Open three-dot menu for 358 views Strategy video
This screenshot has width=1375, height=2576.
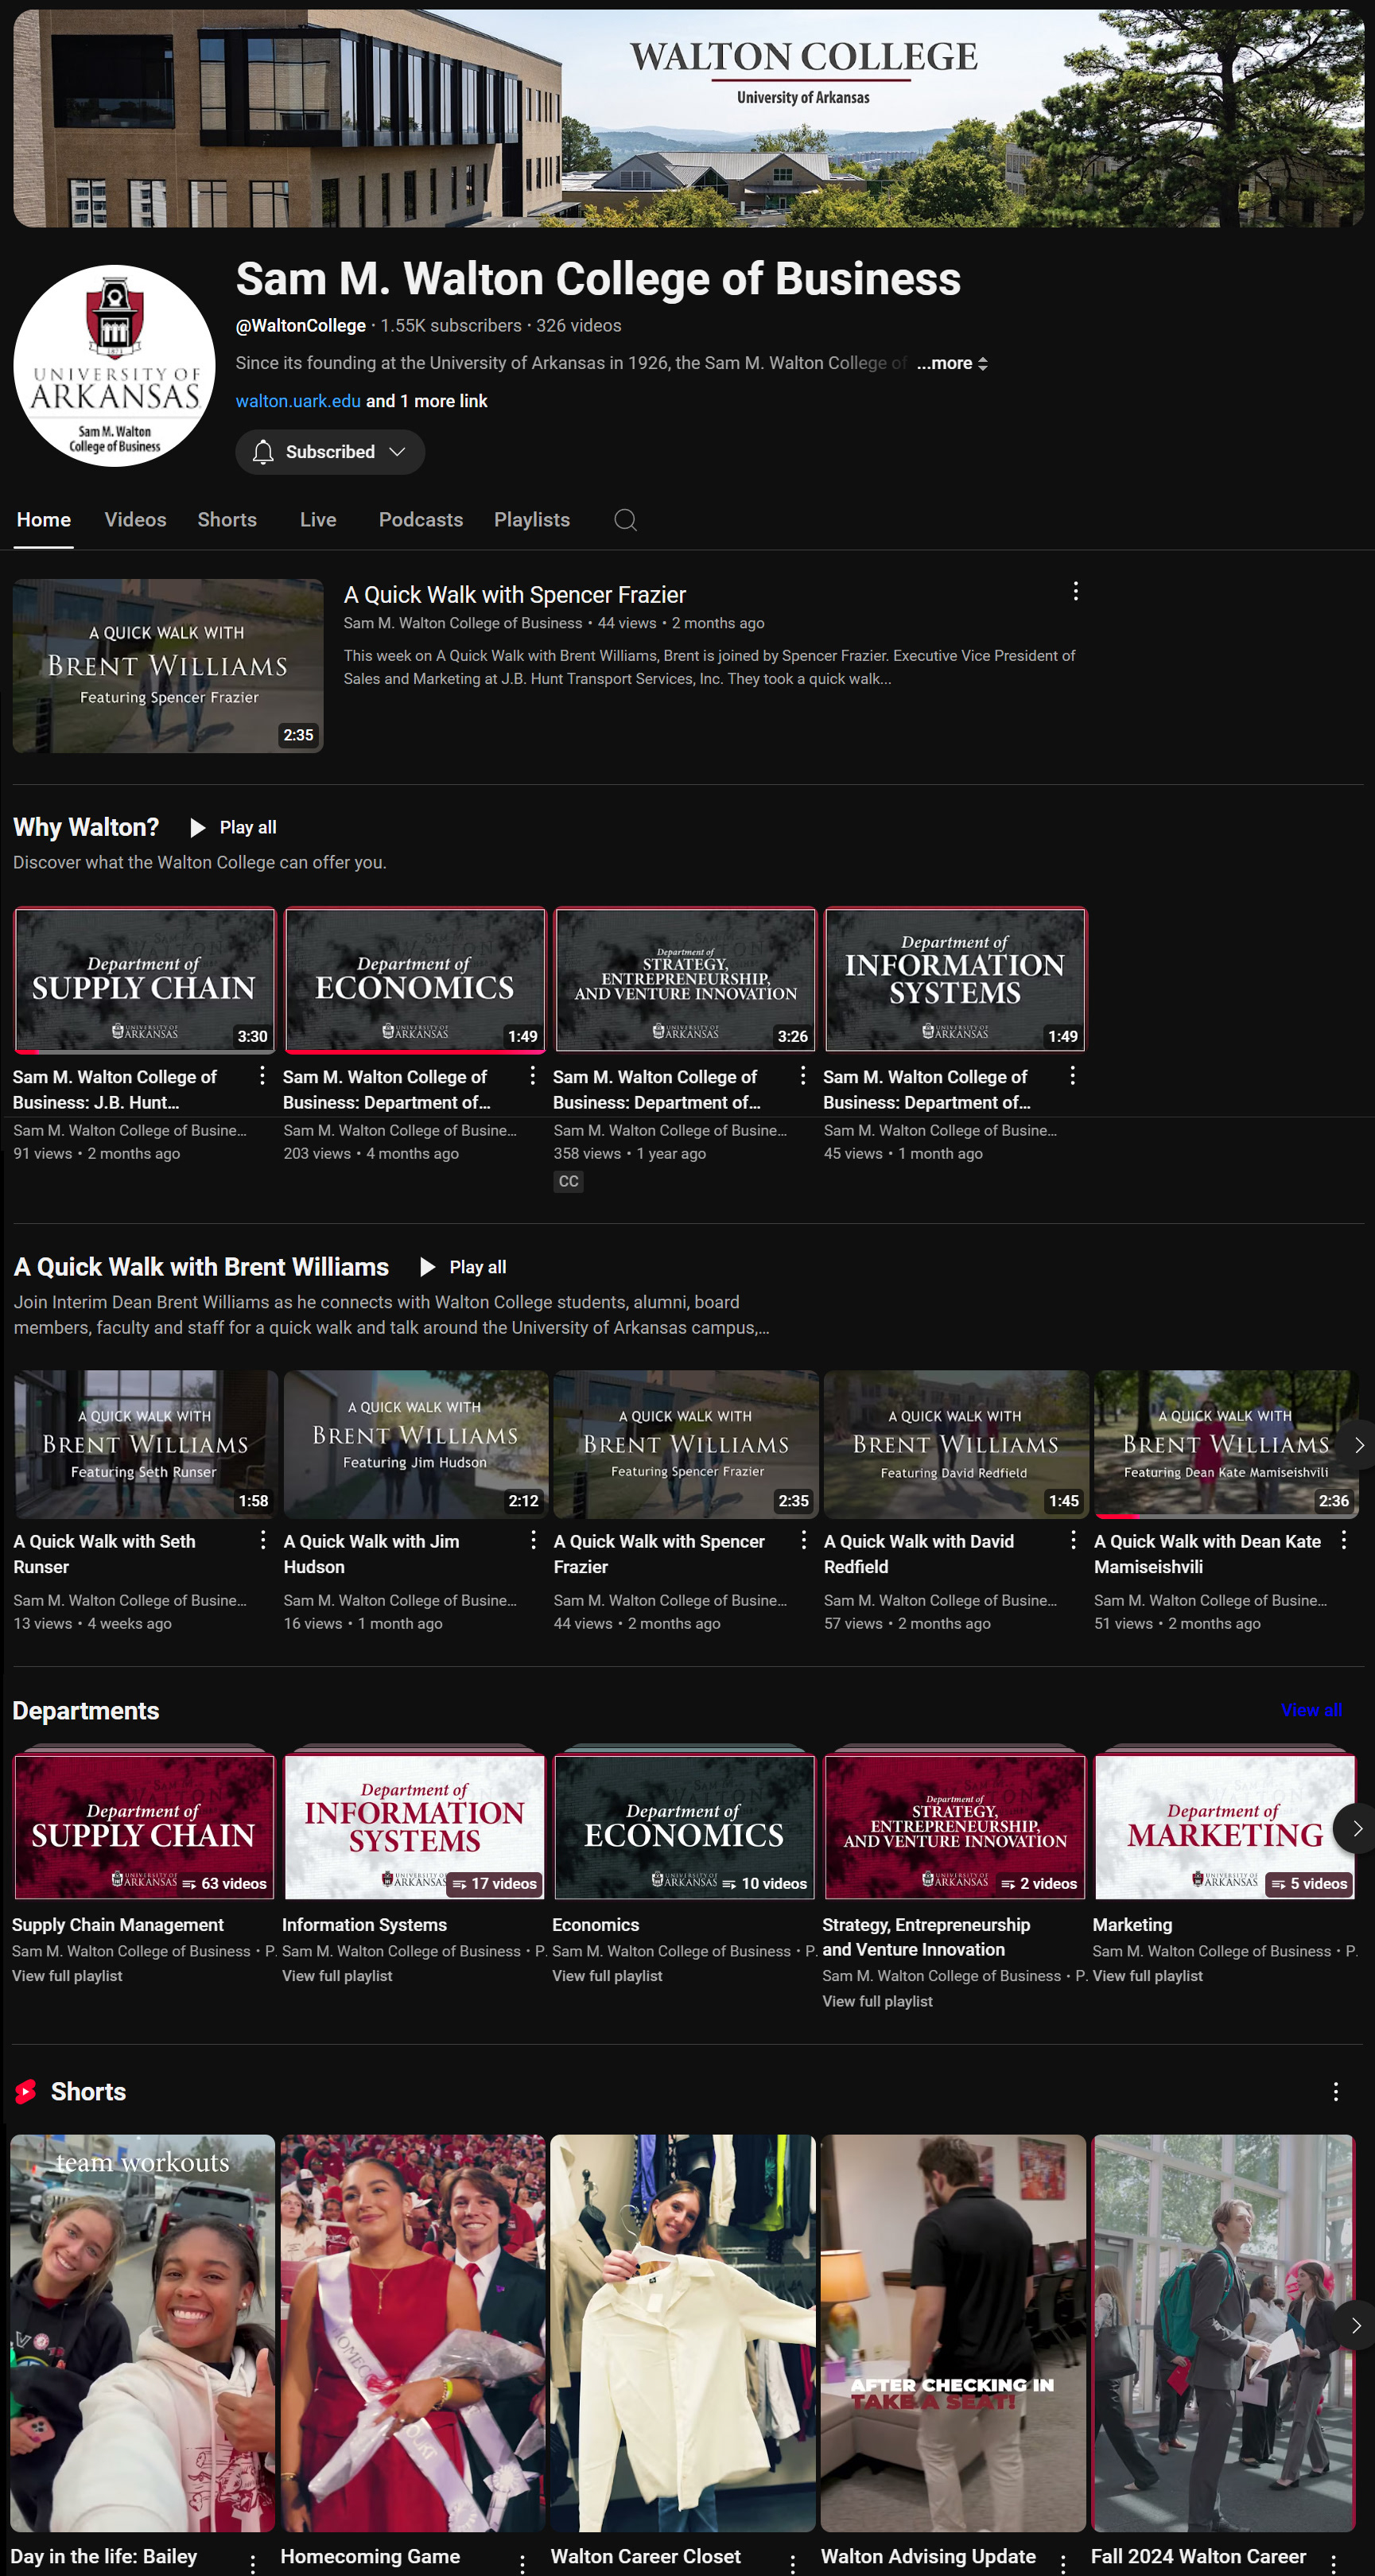tap(802, 1075)
